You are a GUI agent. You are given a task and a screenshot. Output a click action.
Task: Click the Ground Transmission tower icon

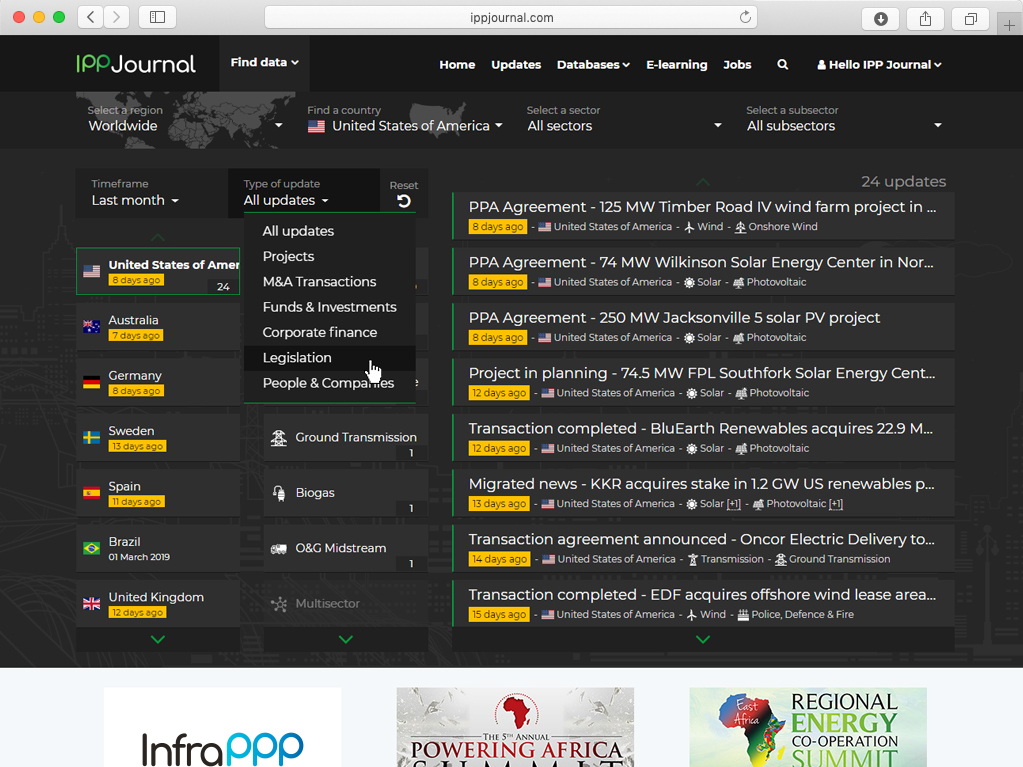pyautogui.click(x=278, y=438)
